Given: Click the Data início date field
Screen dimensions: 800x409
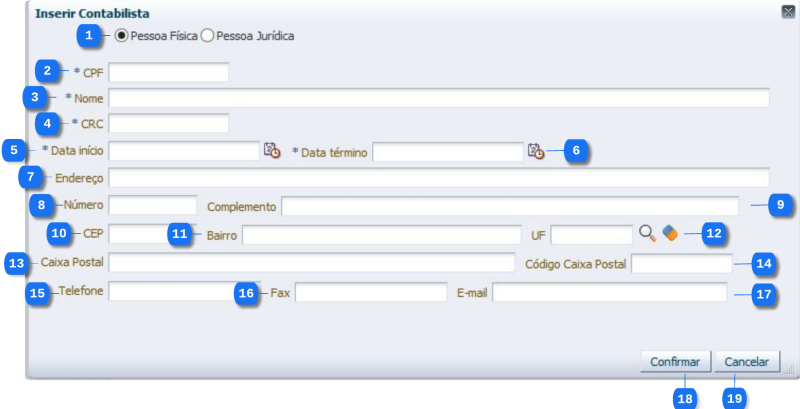Looking at the screenshot, I should (x=184, y=151).
